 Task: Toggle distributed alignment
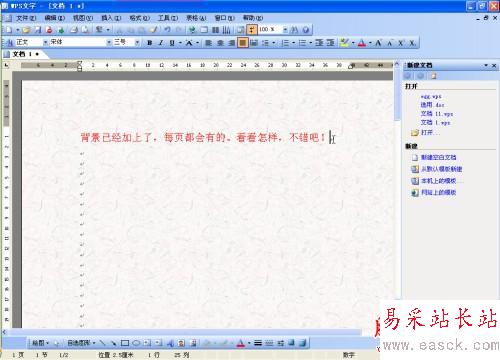(x=254, y=43)
